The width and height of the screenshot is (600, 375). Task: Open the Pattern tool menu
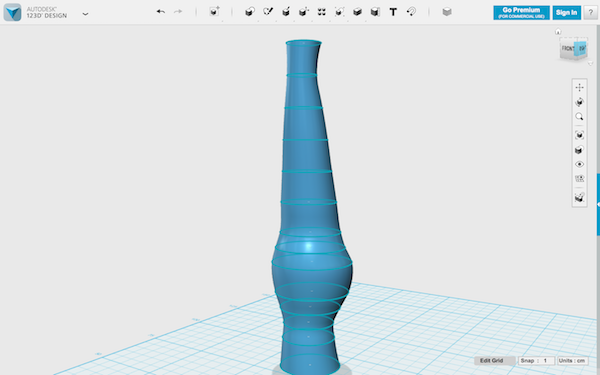321,12
